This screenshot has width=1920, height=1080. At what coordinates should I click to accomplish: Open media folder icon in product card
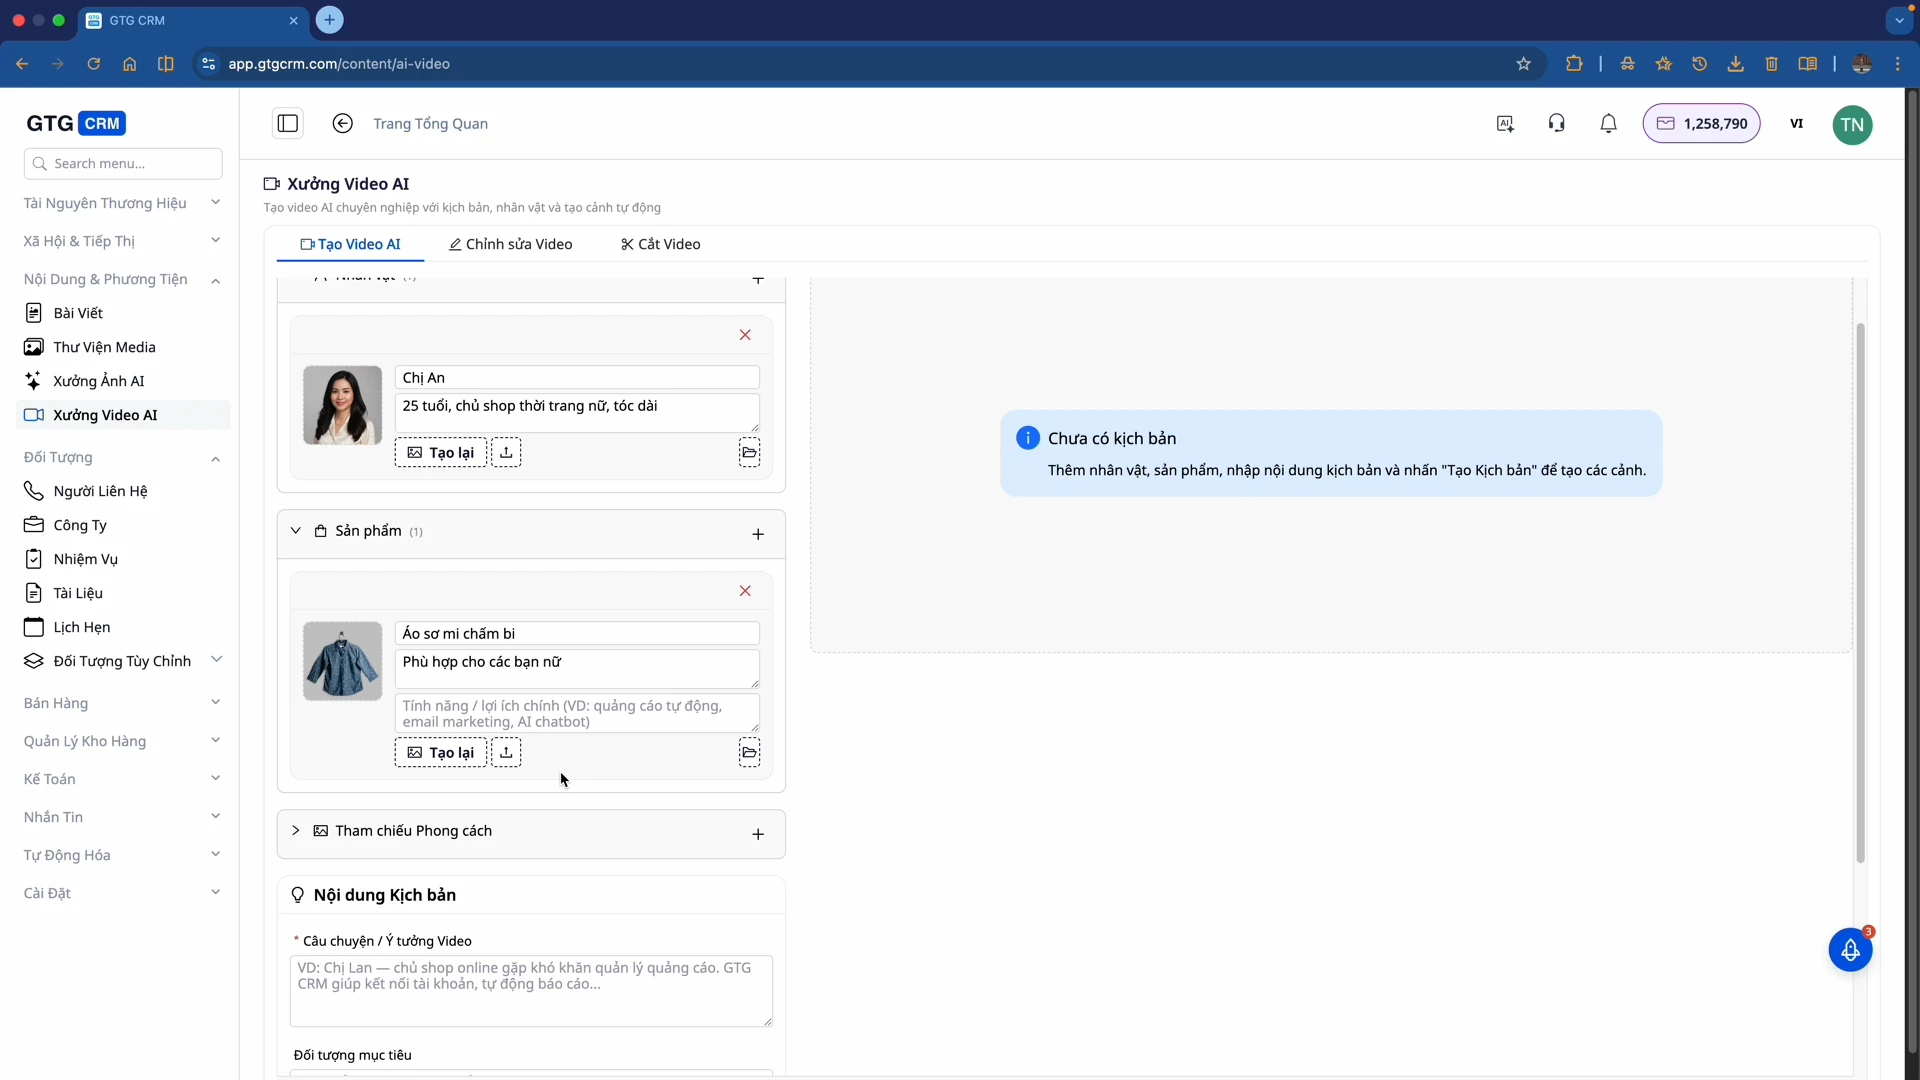(x=749, y=752)
